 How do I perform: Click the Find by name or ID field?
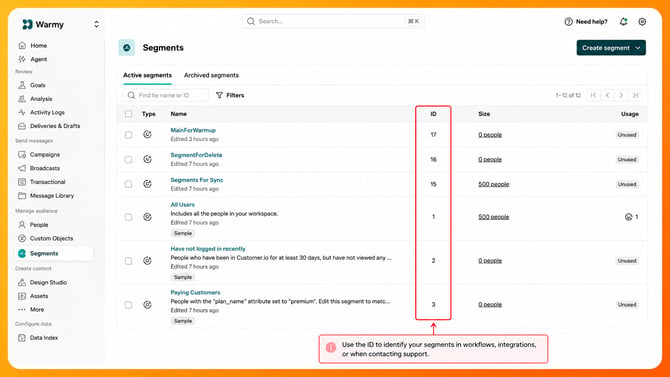[x=166, y=95]
